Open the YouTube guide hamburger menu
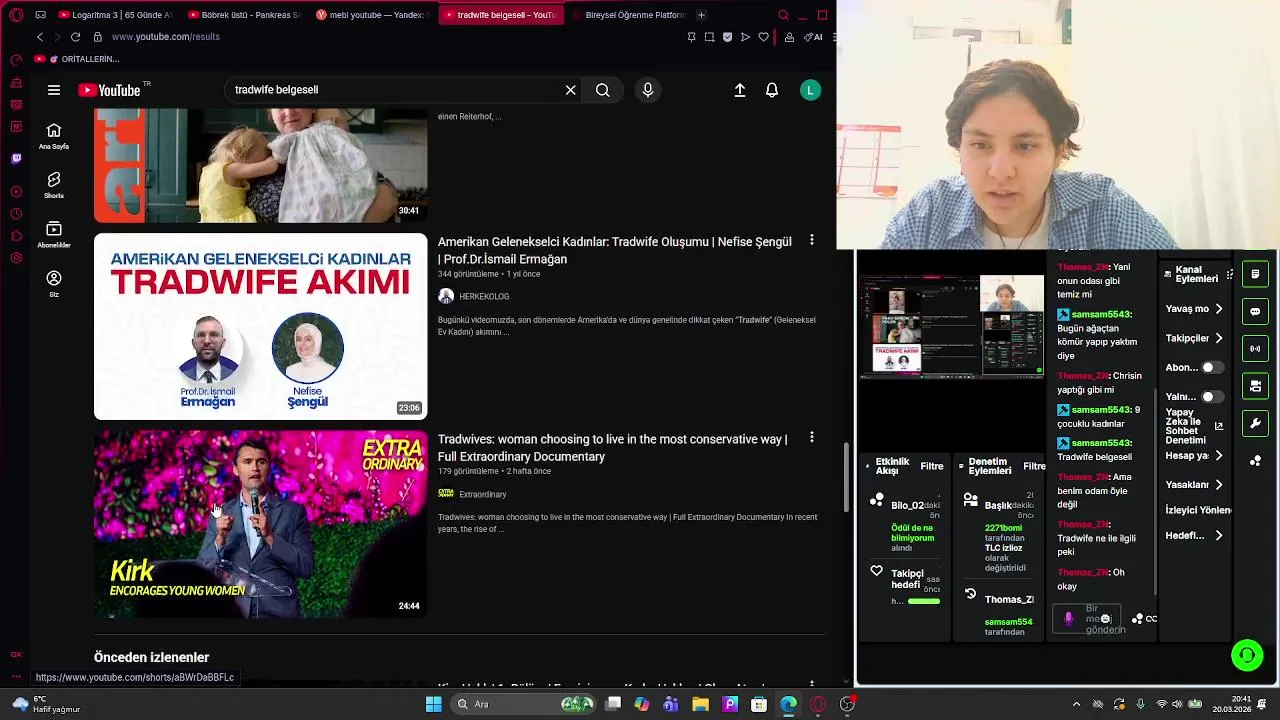The image size is (1280, 720). (54, 90)
